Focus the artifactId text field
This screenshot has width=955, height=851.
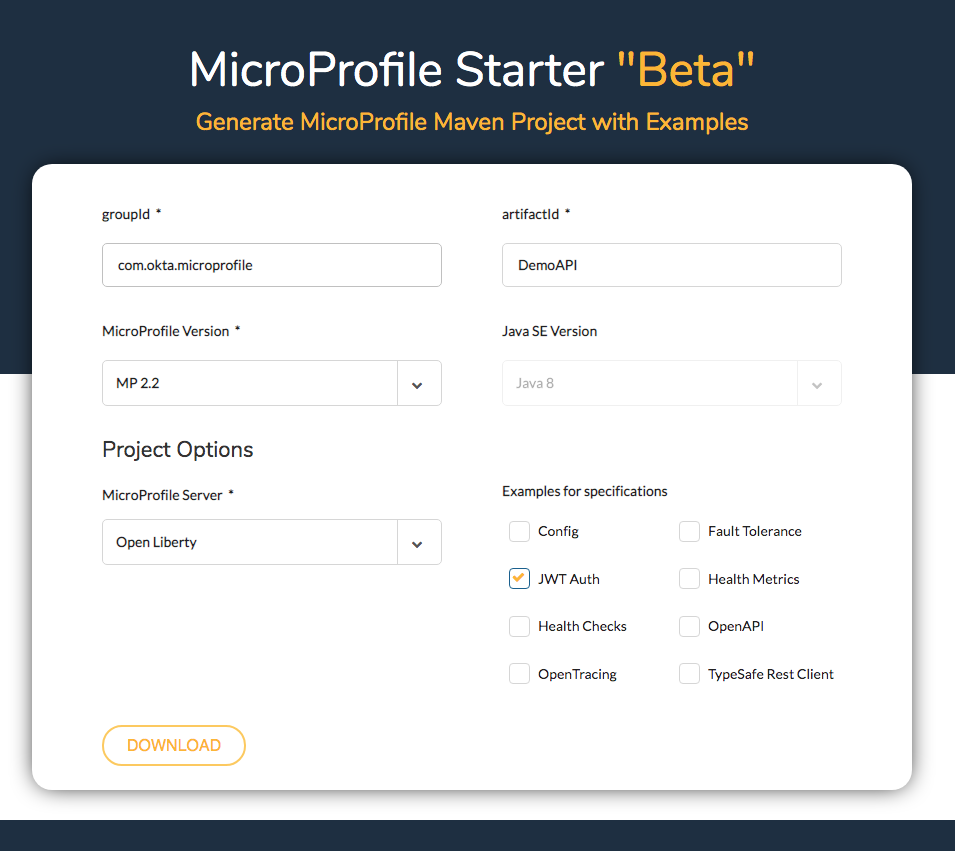click(671, 265)
